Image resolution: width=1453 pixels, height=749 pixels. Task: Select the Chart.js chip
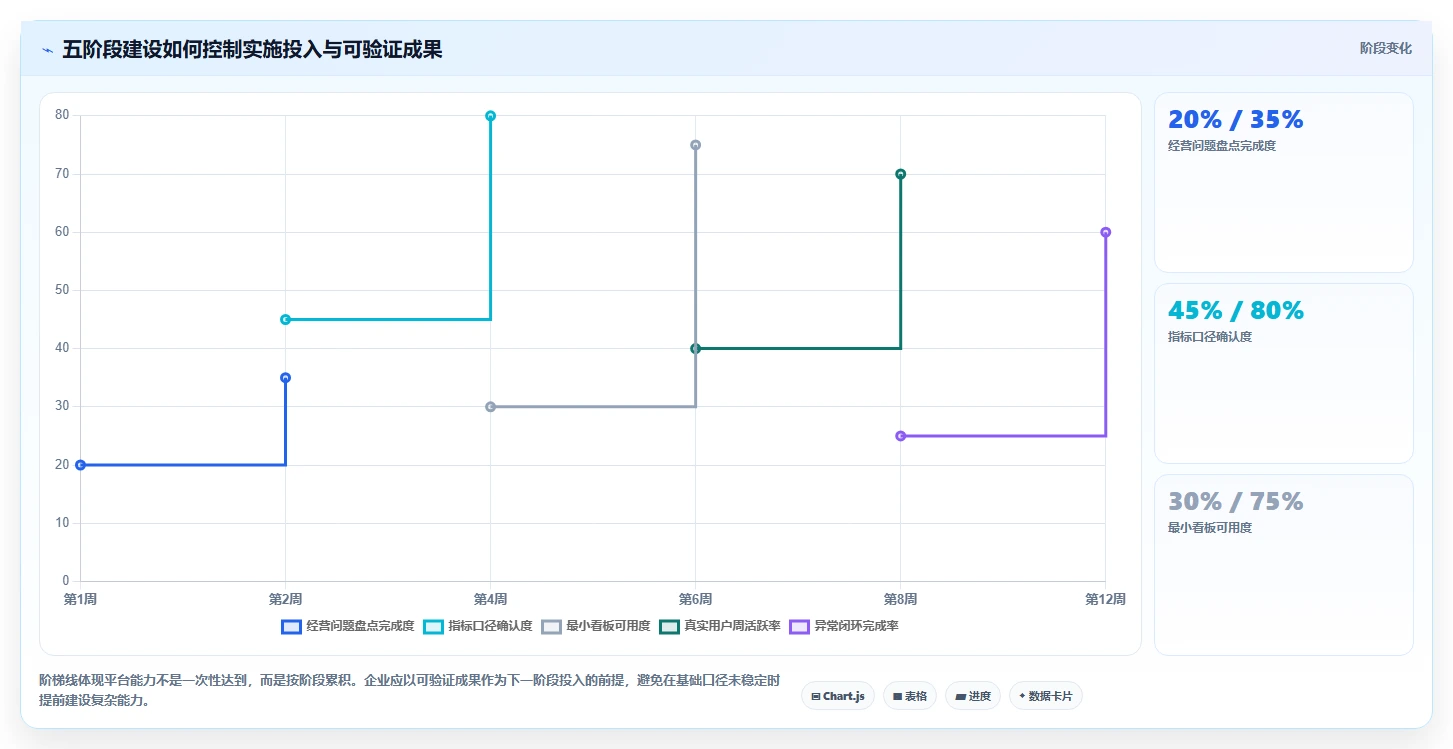pyautogui.click(x=838, y=696)
